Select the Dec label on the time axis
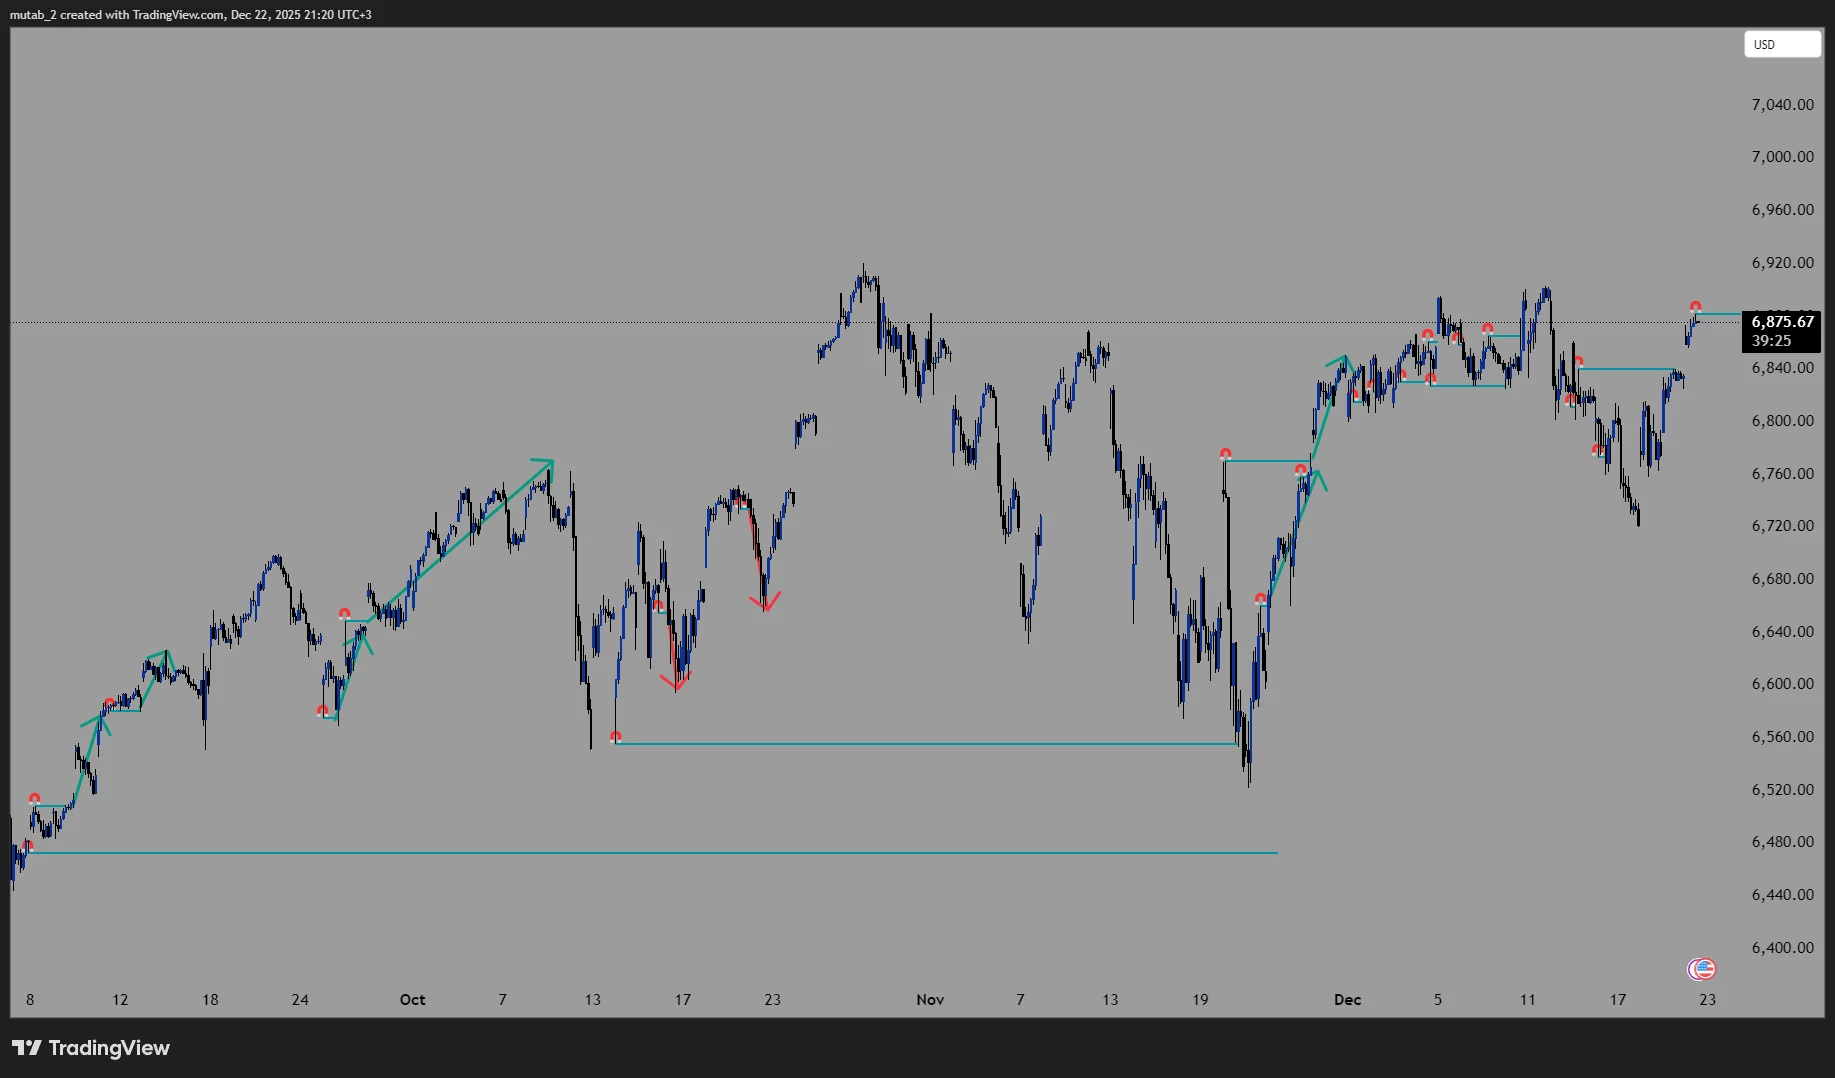 pyautogui.click(x=1347, y=999)
